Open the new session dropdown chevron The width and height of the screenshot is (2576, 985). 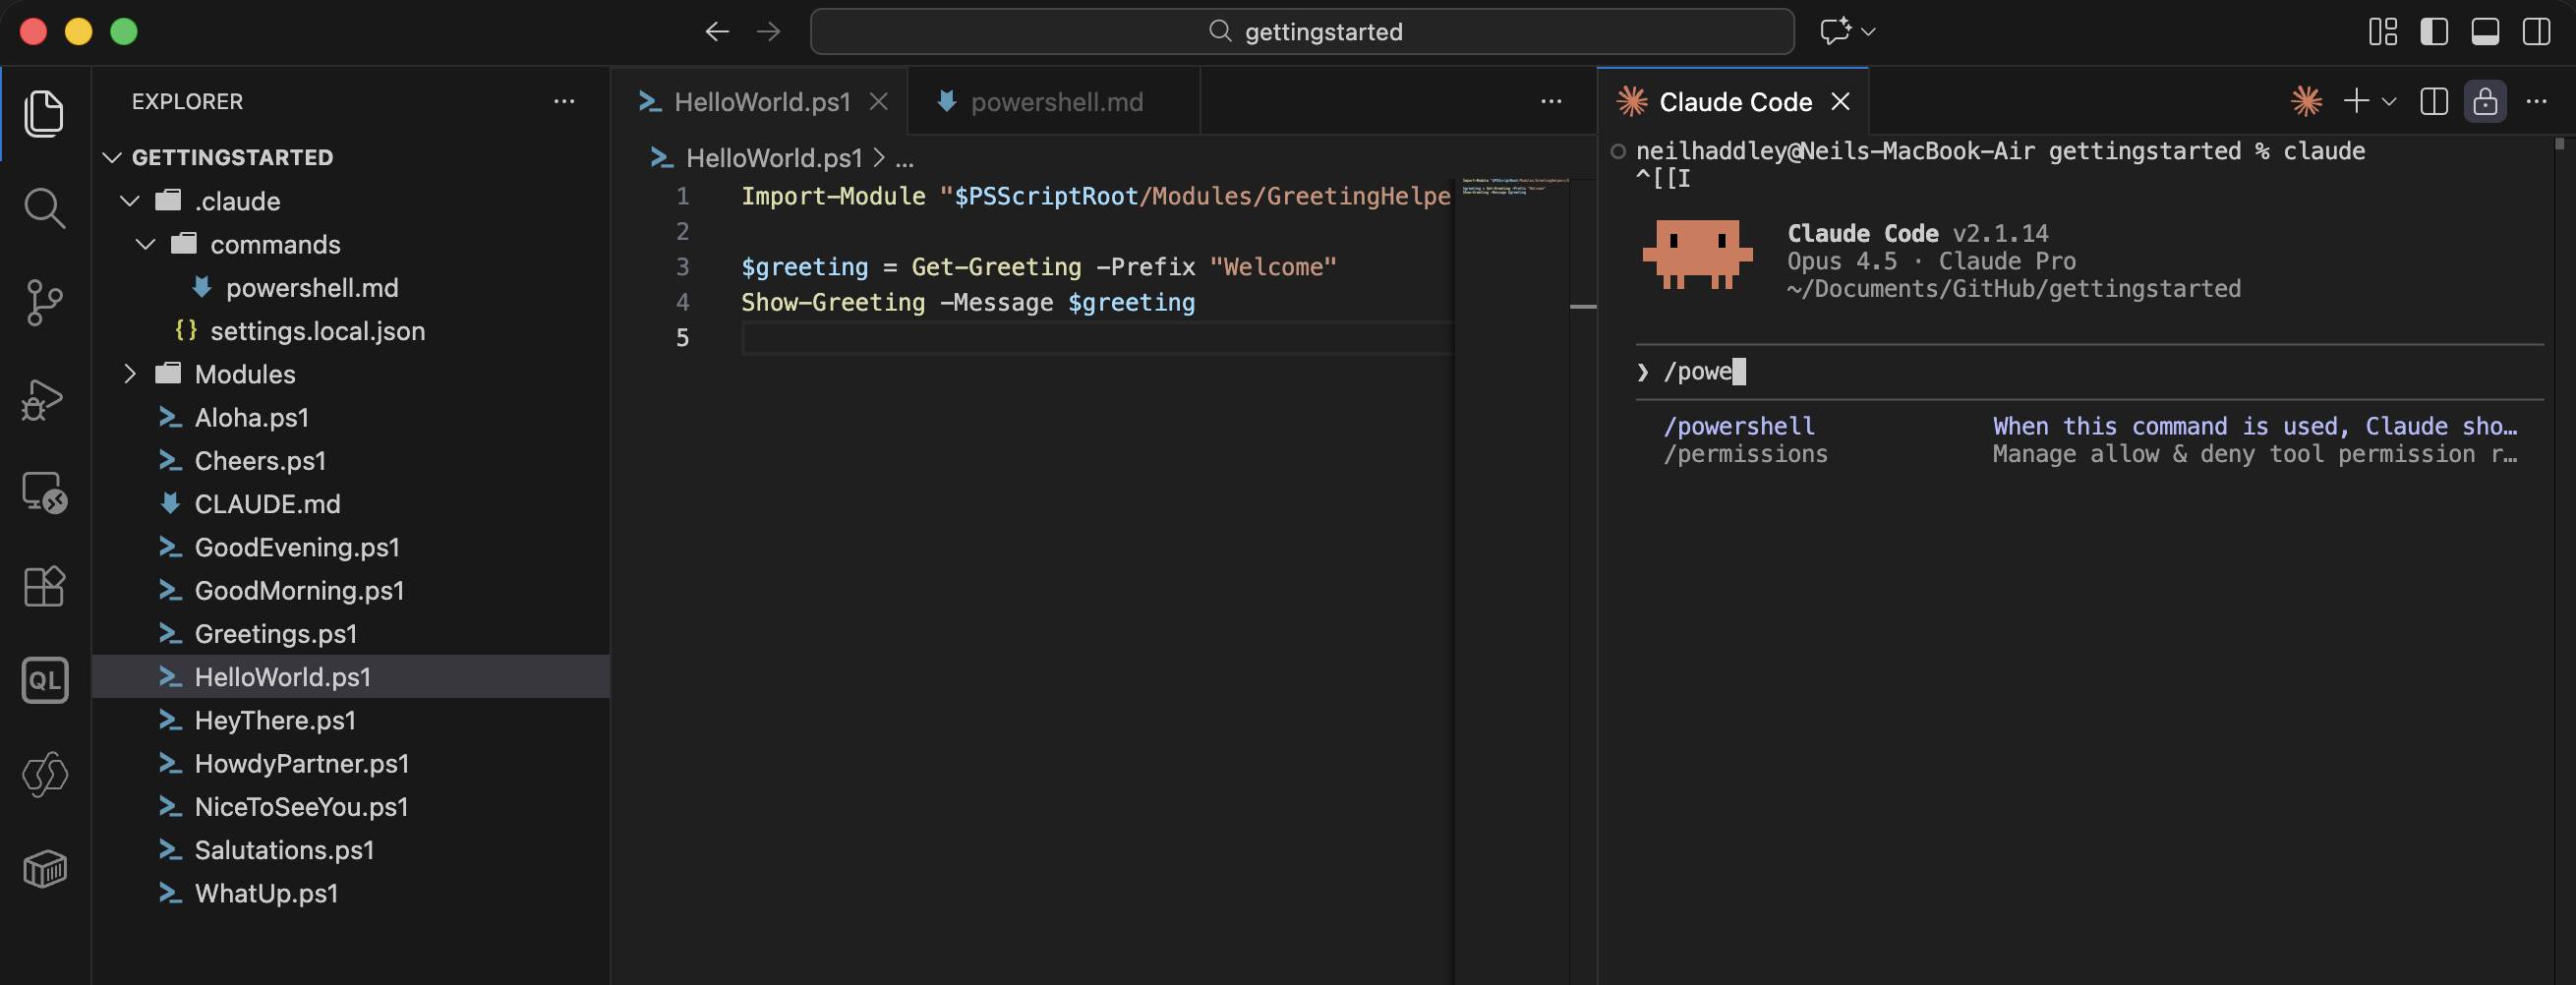click(2389, 101)
